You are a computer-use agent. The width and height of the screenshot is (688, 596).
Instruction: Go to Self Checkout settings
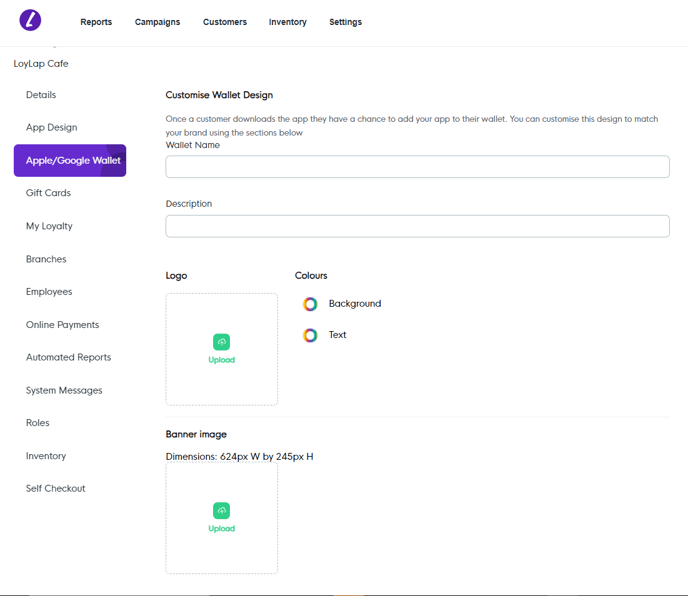click(55, 488)
